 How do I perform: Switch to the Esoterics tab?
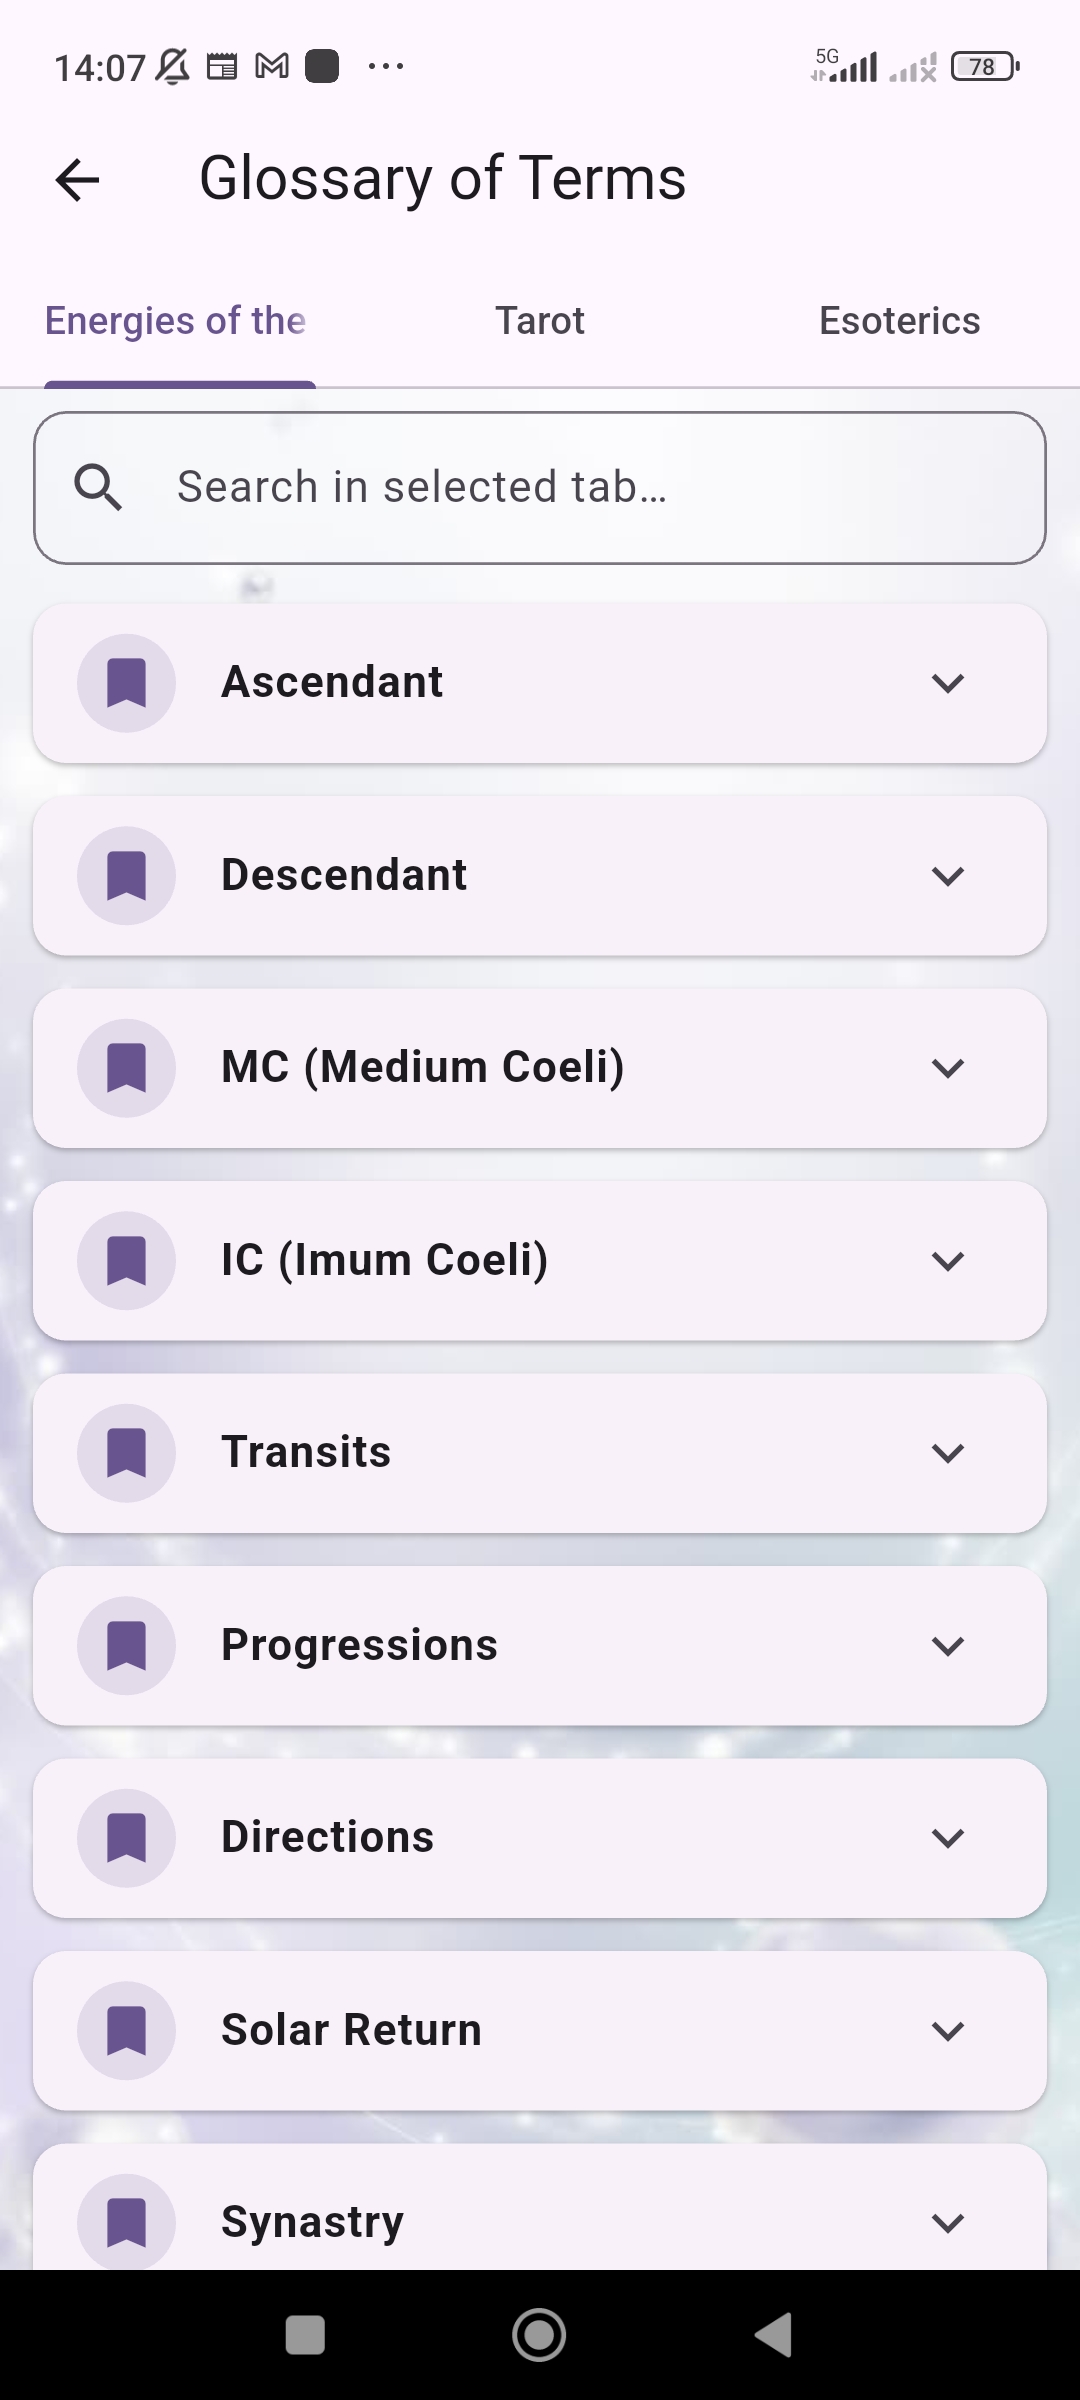[899, 321]
